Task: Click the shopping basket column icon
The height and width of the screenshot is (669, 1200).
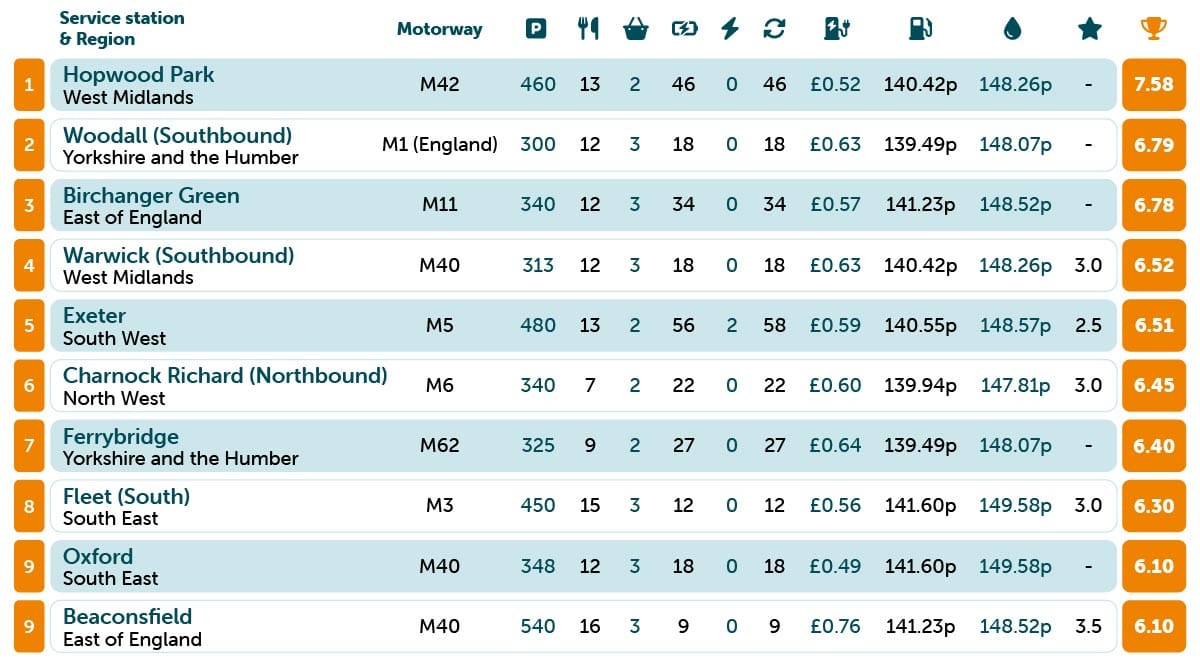Action: [x=635, y=29]
